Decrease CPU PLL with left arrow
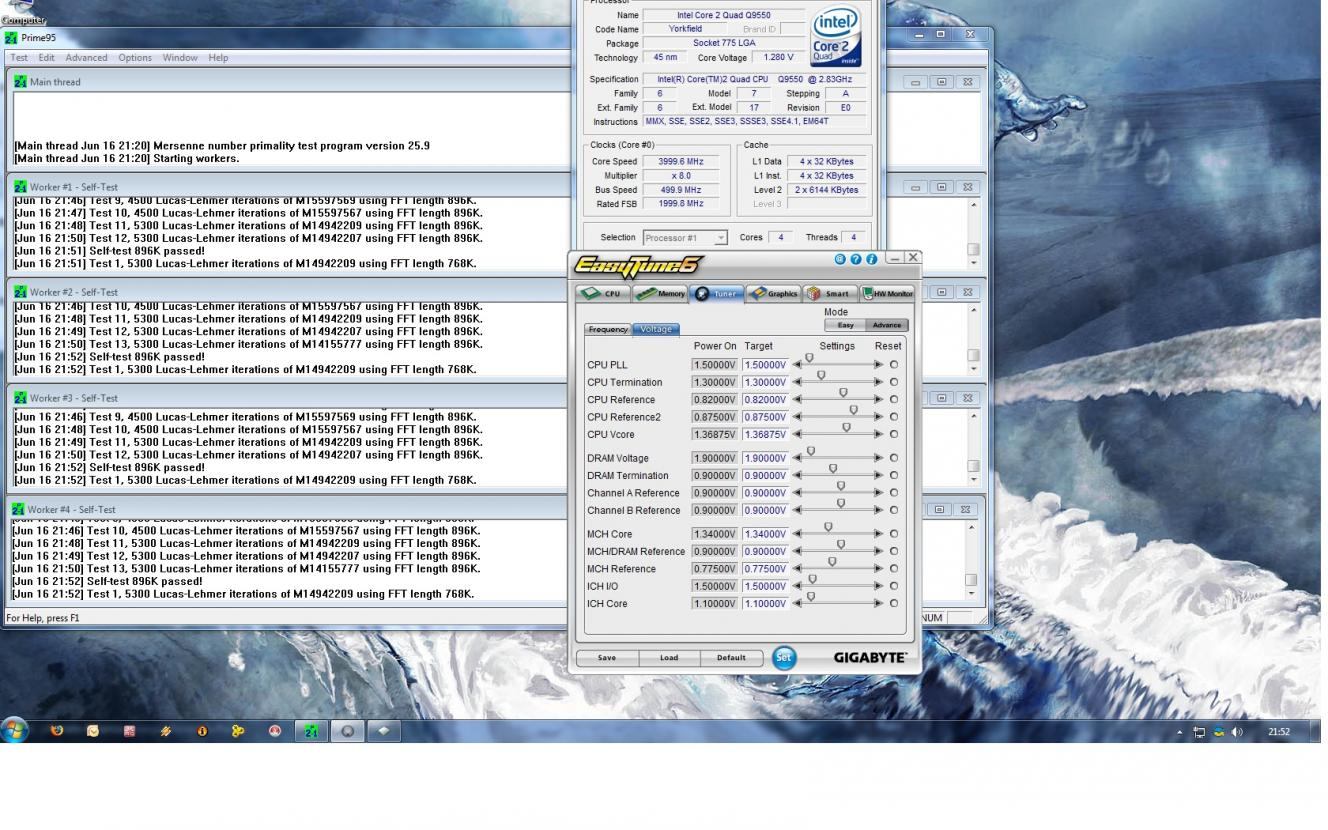 (797, 365)
